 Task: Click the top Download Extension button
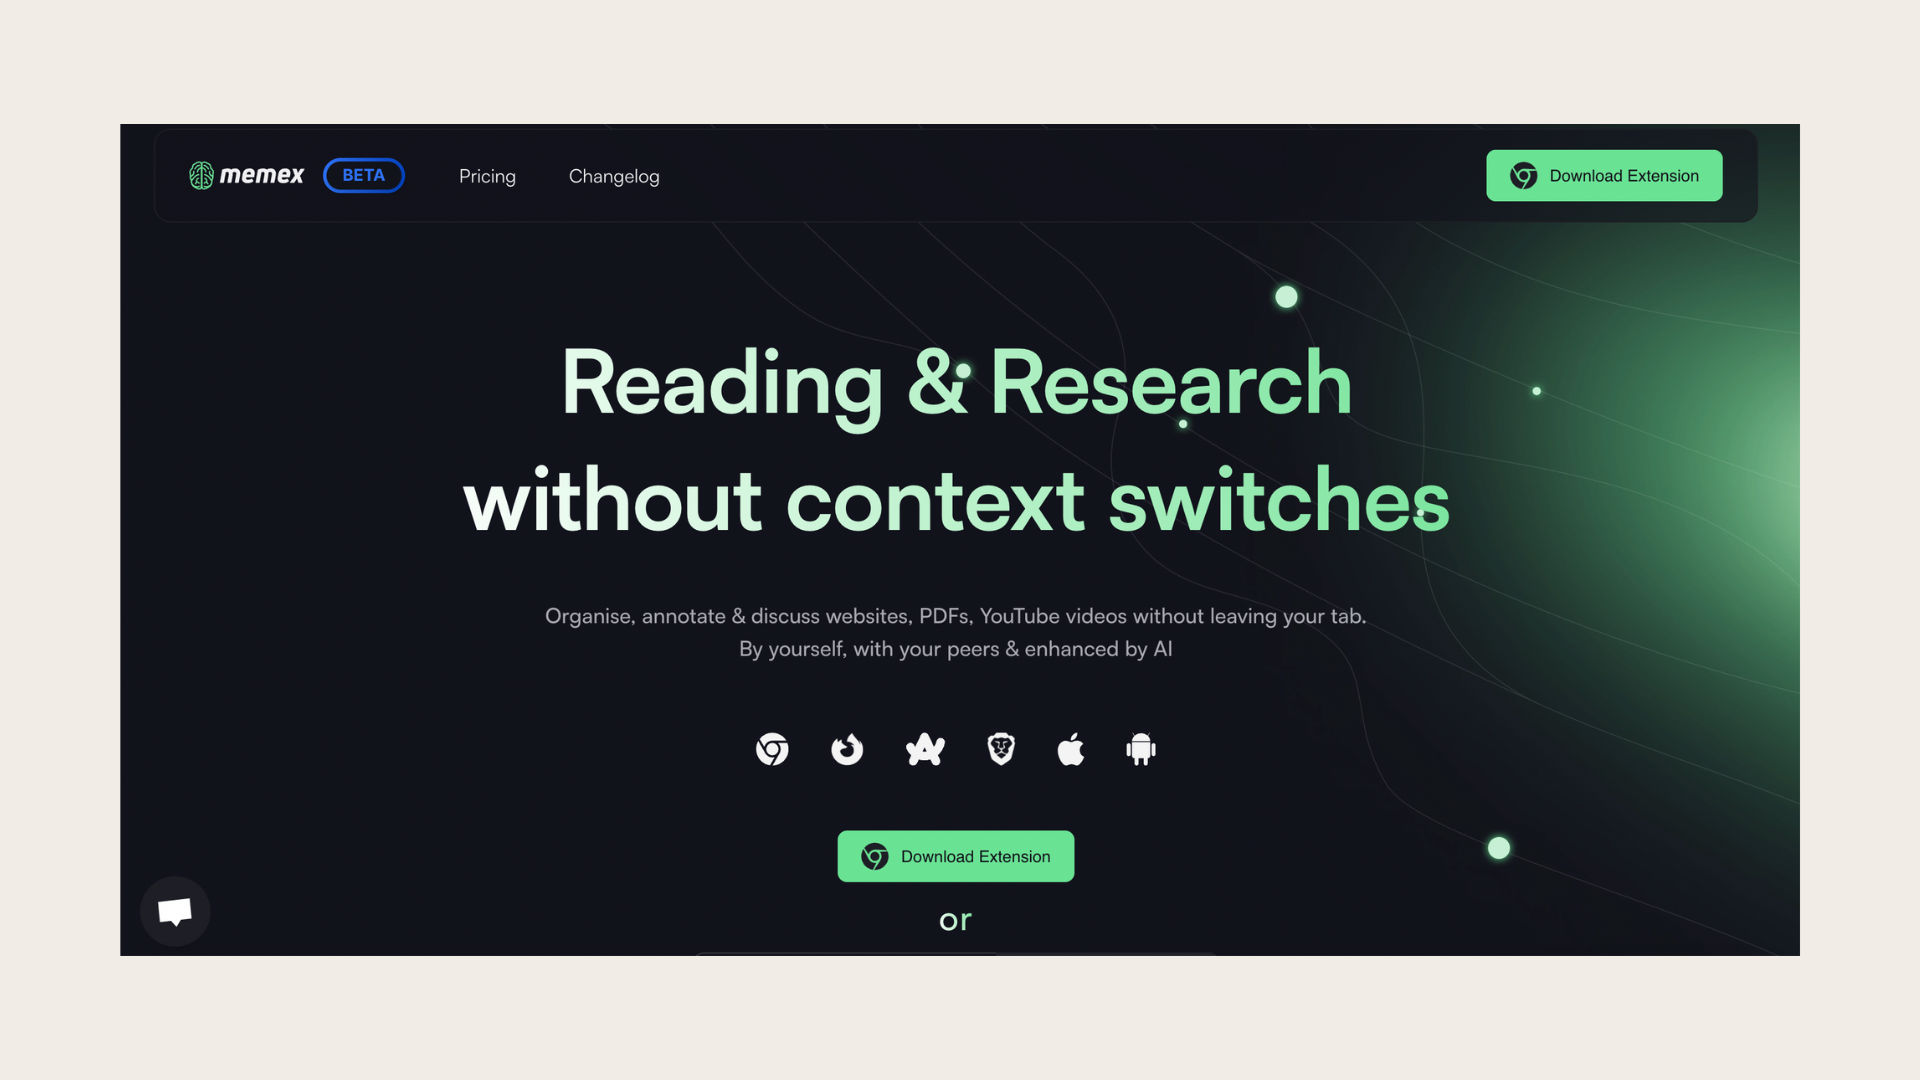click(x=1604, y=174)
